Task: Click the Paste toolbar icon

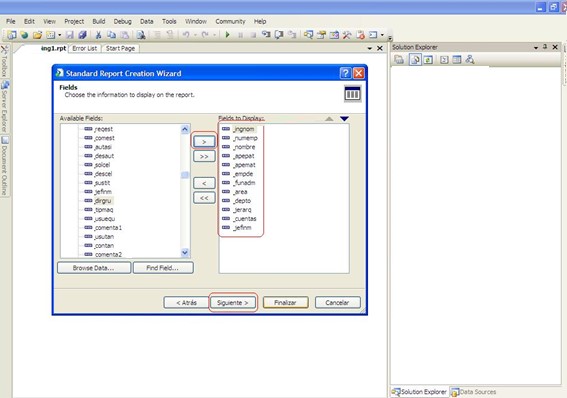Action: click(124, 35)
